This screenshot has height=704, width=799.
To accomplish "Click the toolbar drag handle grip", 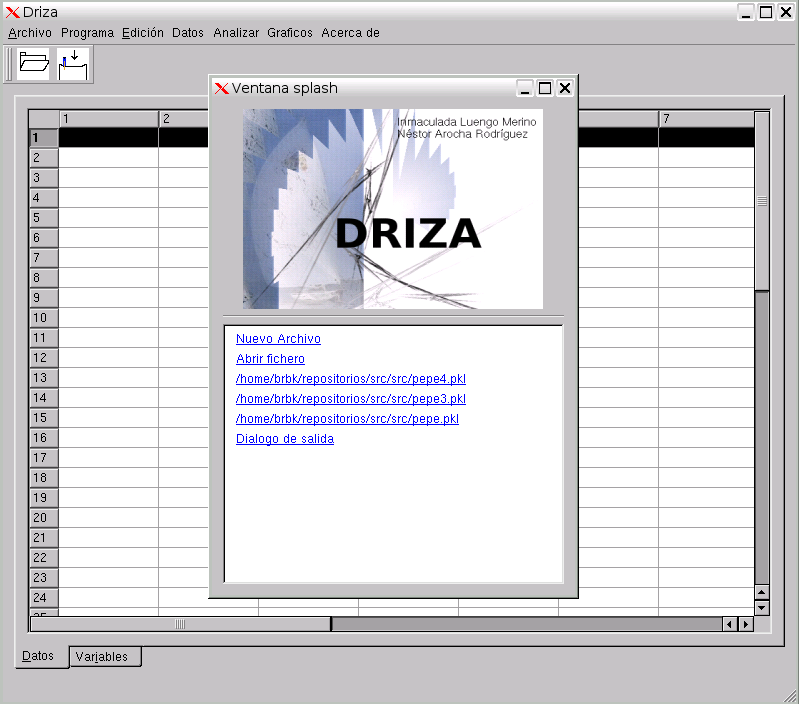I will point(8,64).
